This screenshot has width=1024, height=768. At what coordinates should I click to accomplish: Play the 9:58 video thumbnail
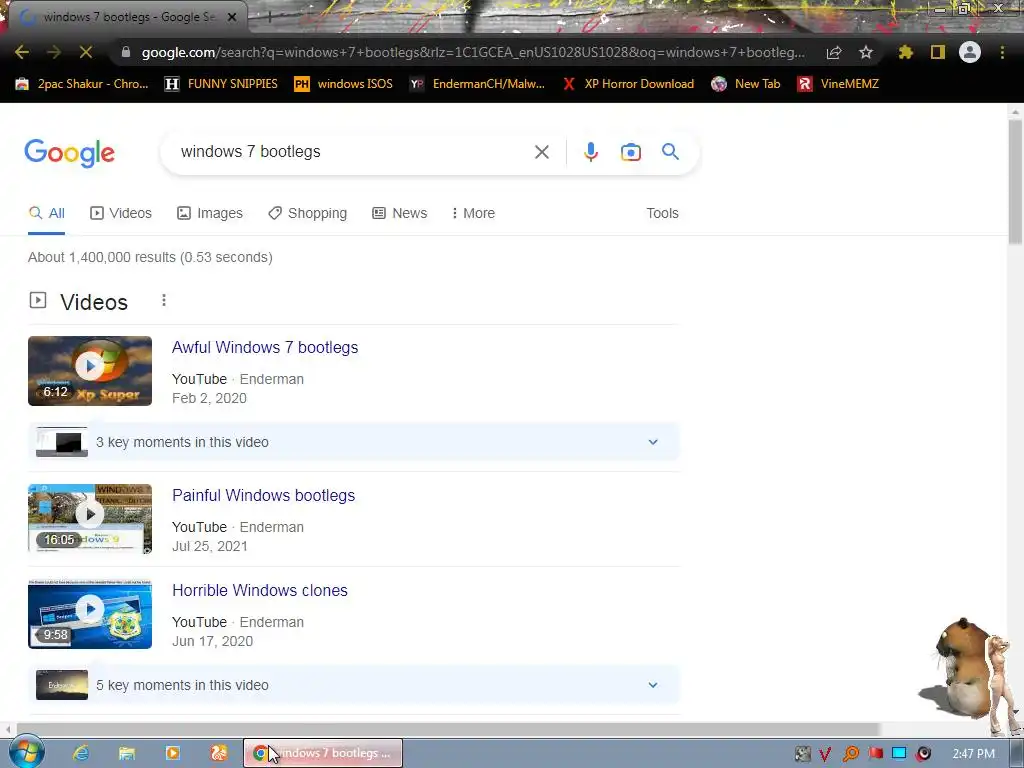90,614
